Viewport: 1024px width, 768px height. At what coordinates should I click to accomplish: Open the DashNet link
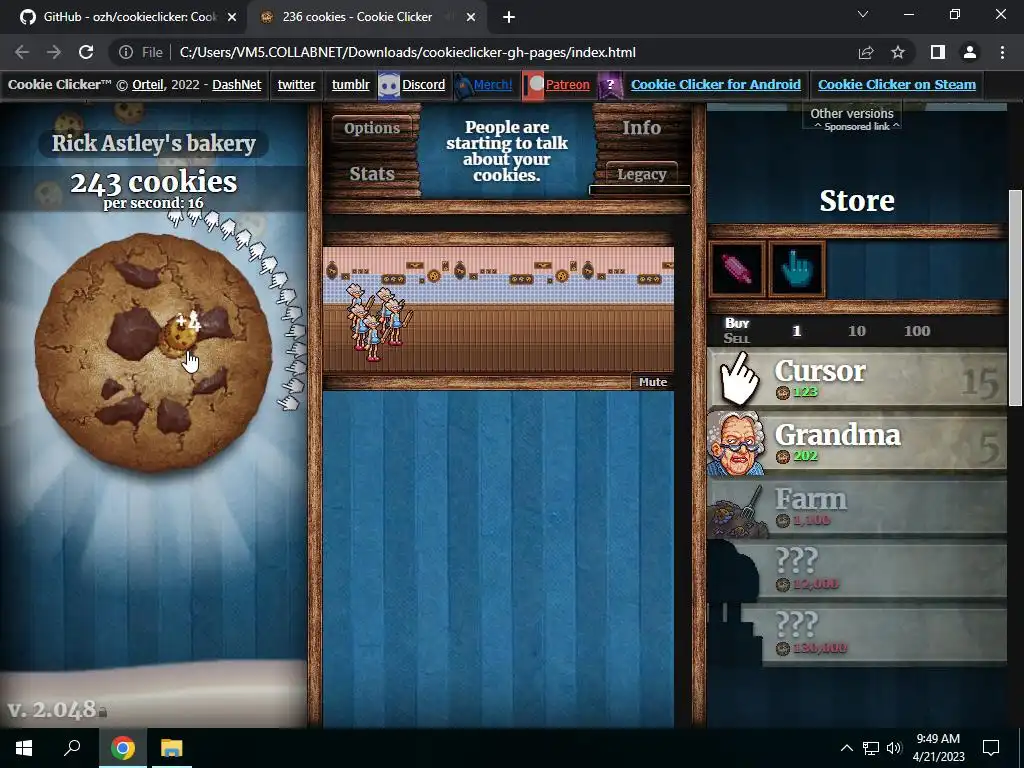coord(236,85)
